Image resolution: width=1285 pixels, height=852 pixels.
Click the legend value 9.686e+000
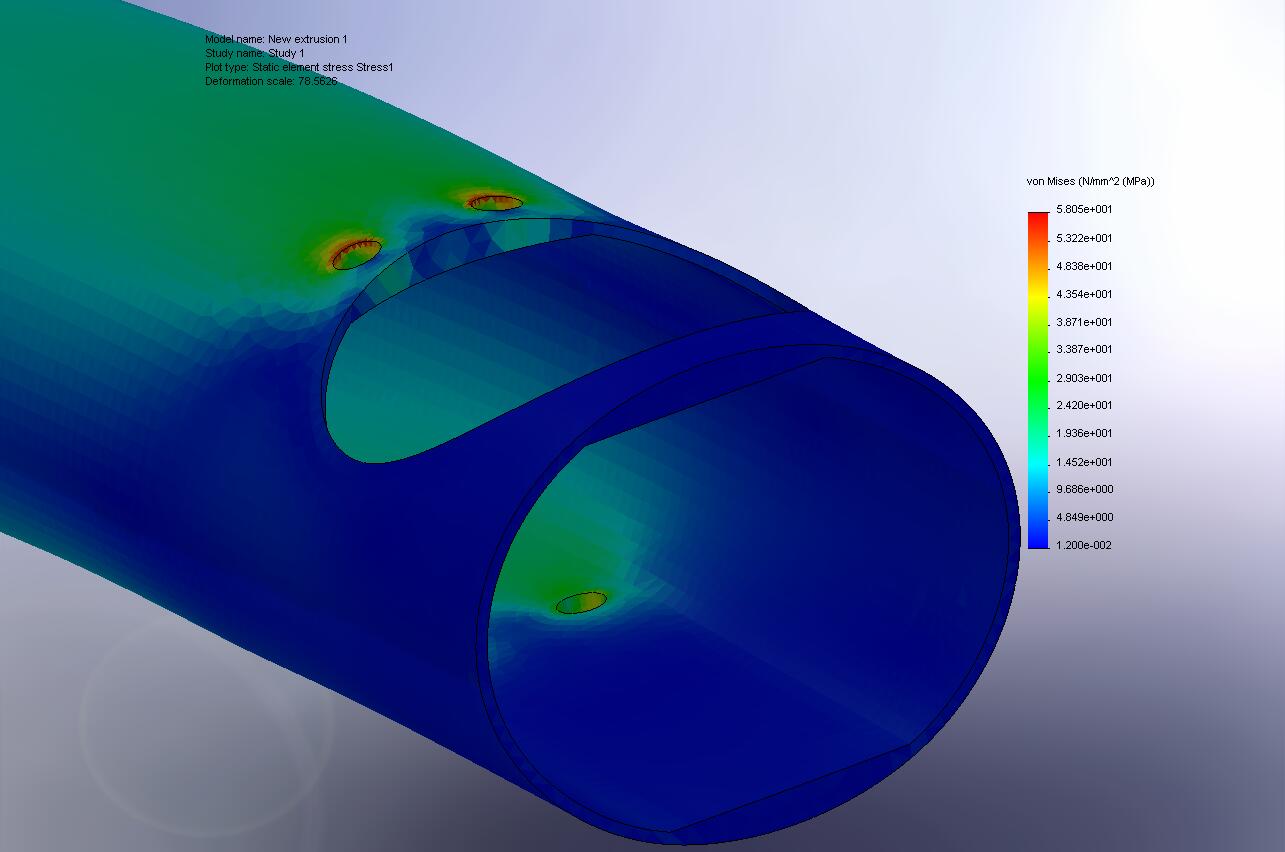(1084, 489)
